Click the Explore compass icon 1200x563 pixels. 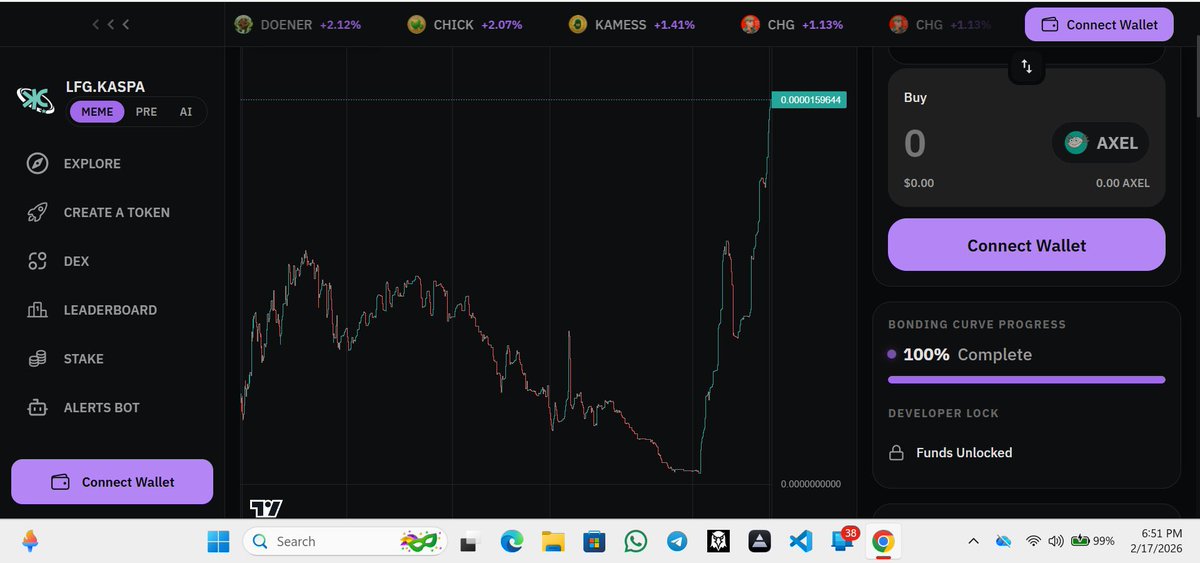pyautogui.click(x=38, y=164)
